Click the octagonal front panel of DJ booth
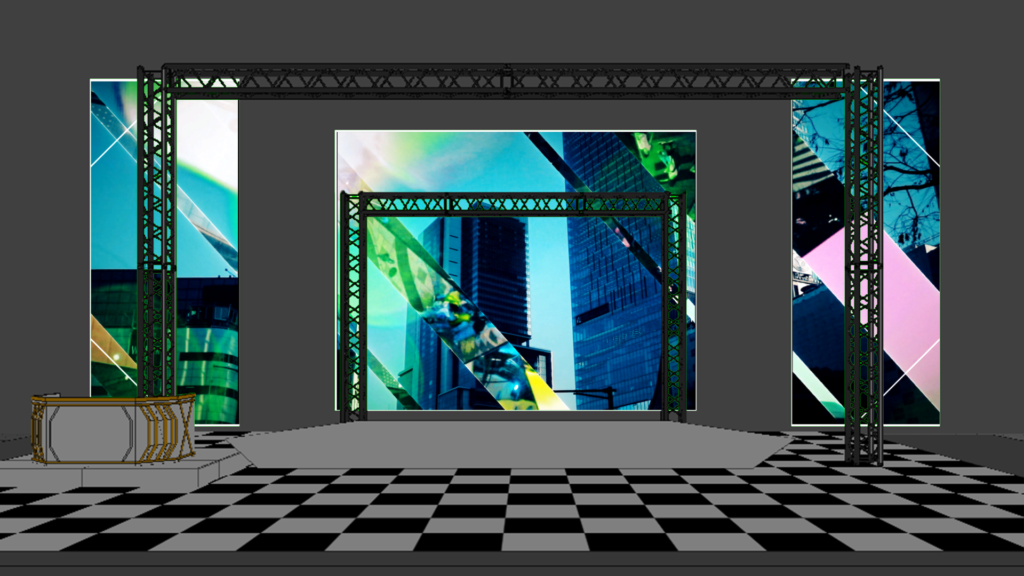The height and width of the screenshot is (576, 1024). click(x=92, y=432)
